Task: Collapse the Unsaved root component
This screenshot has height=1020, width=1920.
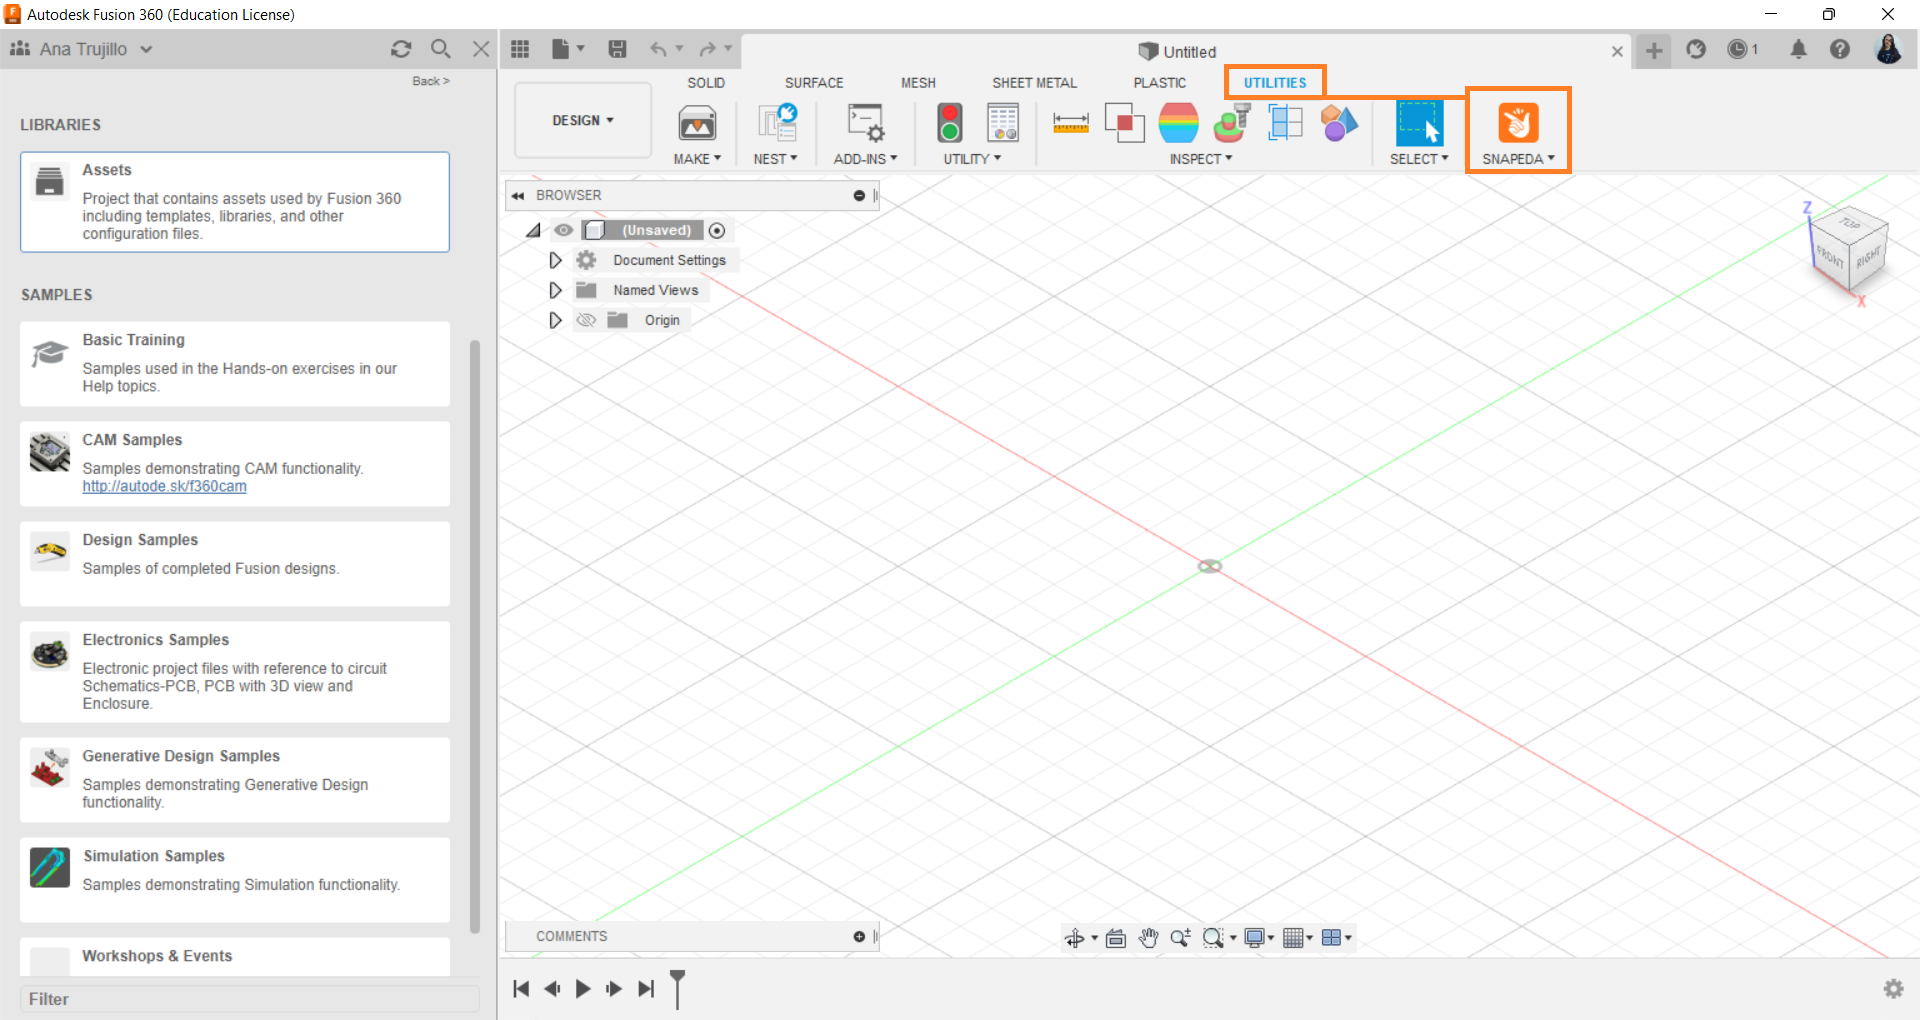Action: pyautogui.click(x=534, y=230)
